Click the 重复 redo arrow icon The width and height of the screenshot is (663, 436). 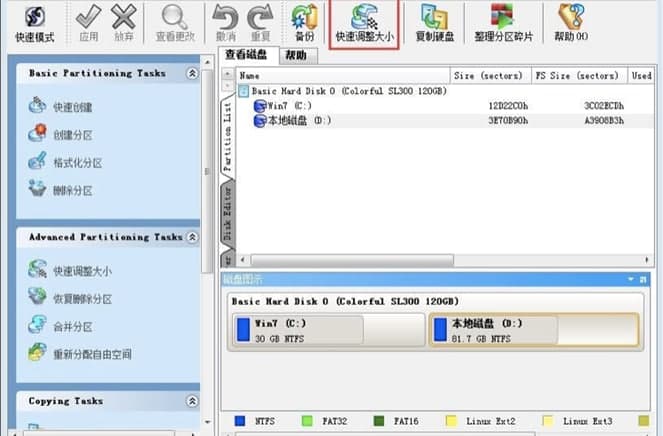click(260, 17)
